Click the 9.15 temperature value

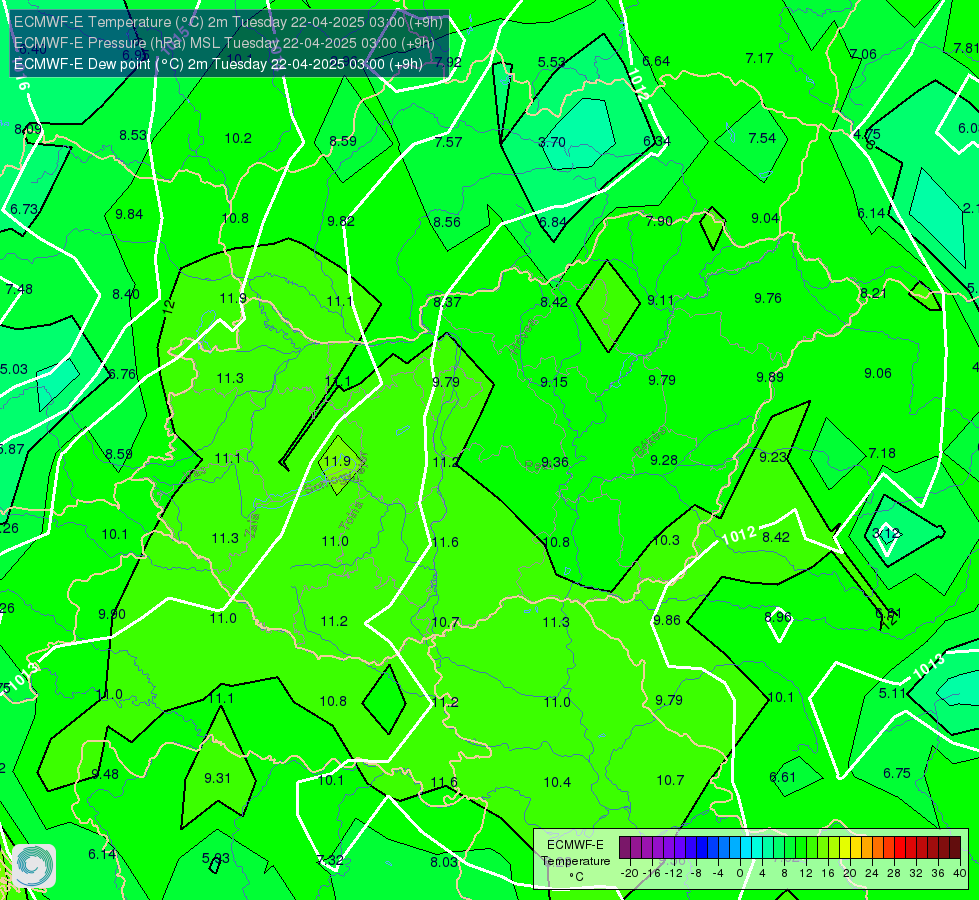tap(554, 382)
